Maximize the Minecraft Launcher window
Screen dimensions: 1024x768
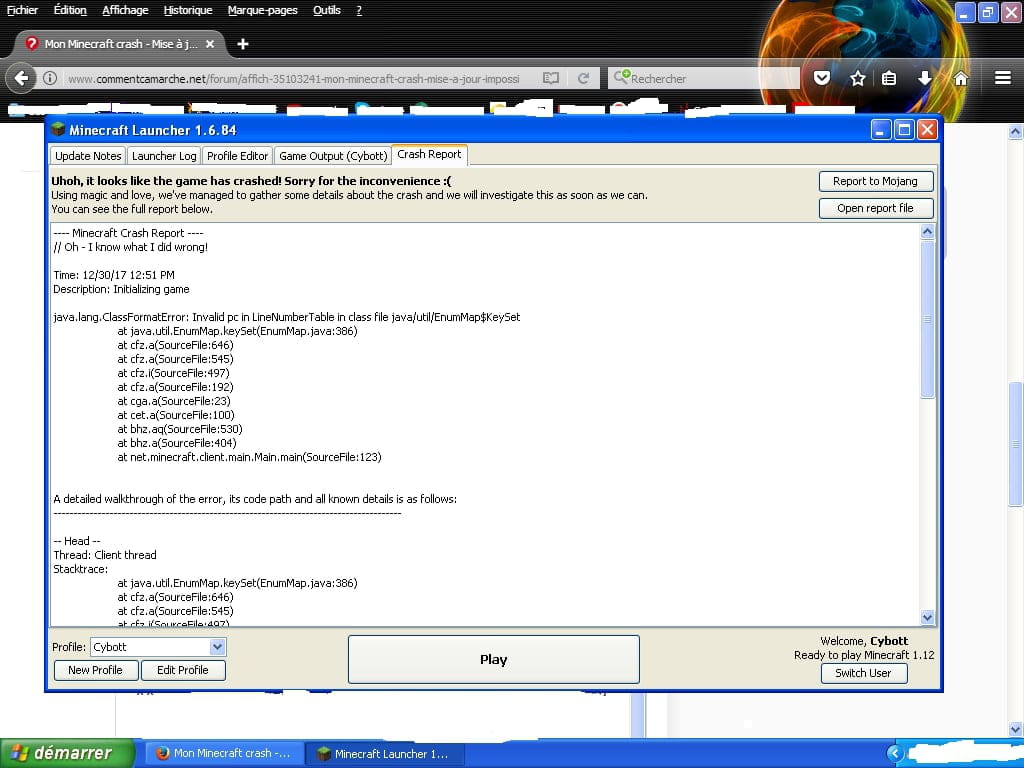[x=904, y=130]
